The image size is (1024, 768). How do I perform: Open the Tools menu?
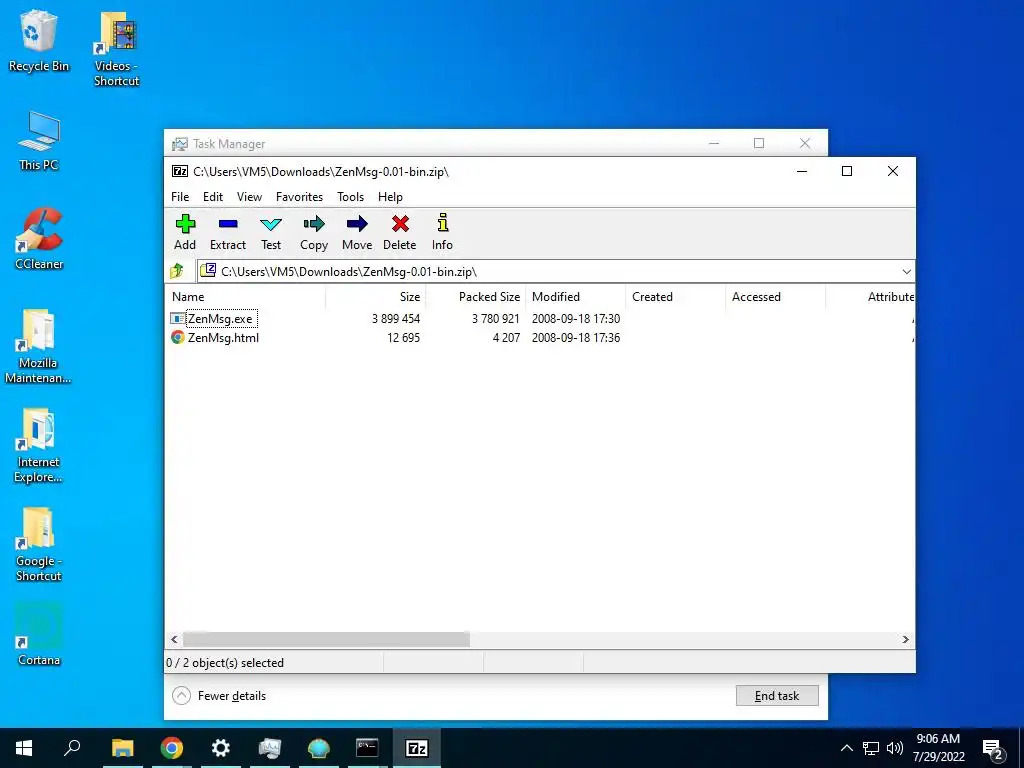(x=351, y=197)
